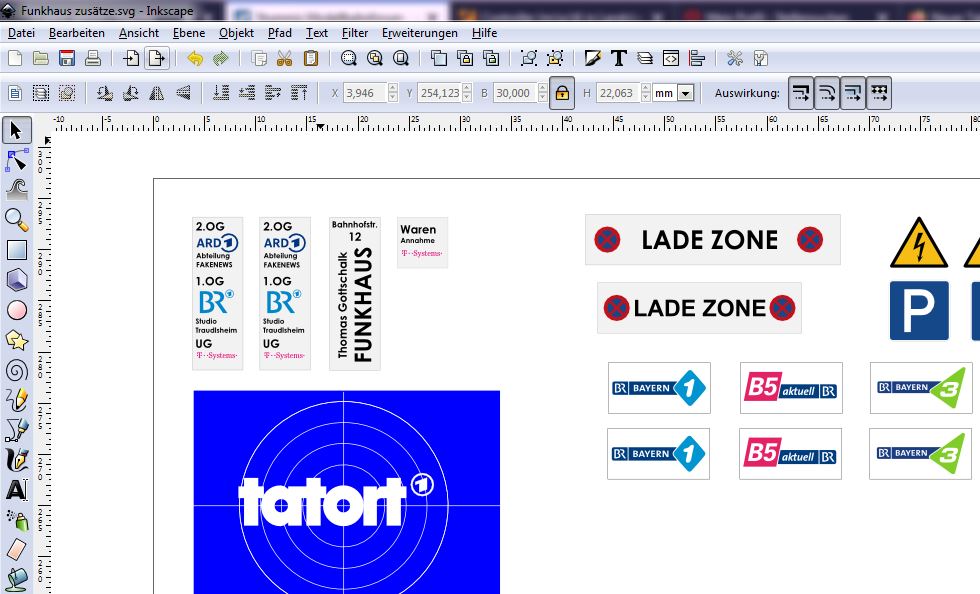The height and width of the screenshot is (594, 980).
Task: Raise selection to top
Action: [x=299, y=93]
